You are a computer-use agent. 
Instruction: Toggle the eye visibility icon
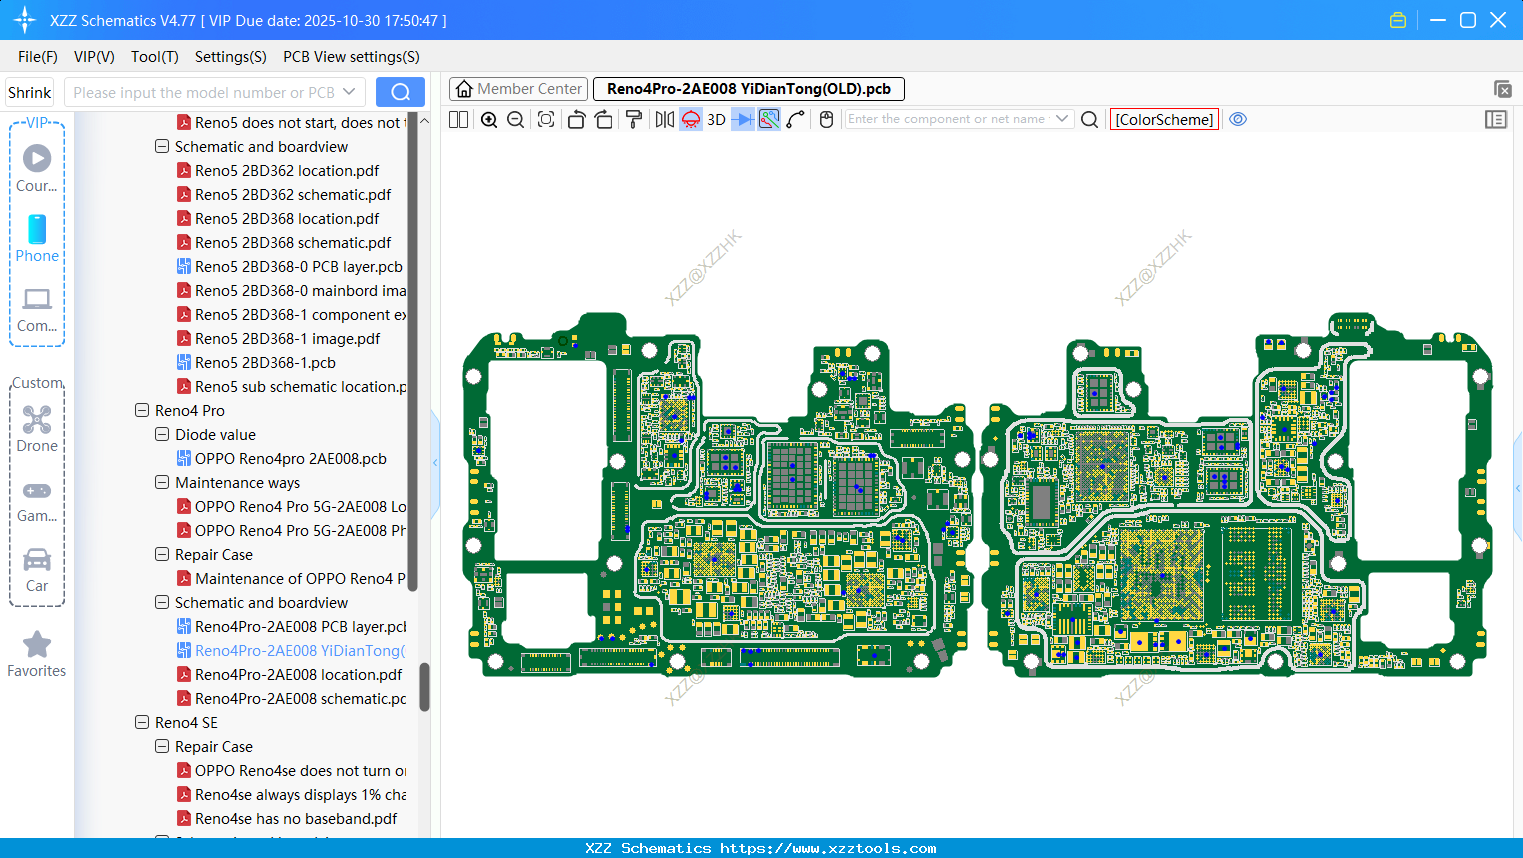coord(1238,119)
